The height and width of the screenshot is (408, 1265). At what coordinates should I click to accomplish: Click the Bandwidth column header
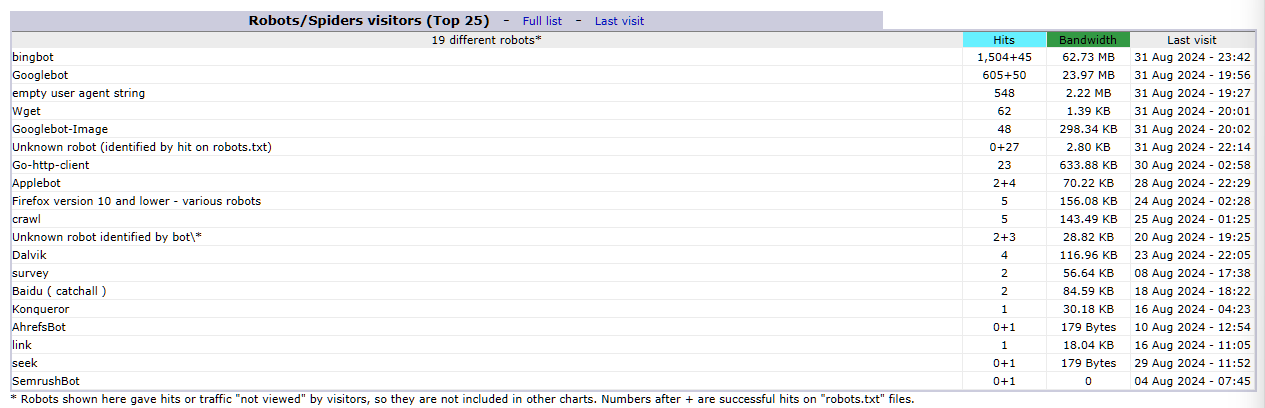tap(1088, 40)
